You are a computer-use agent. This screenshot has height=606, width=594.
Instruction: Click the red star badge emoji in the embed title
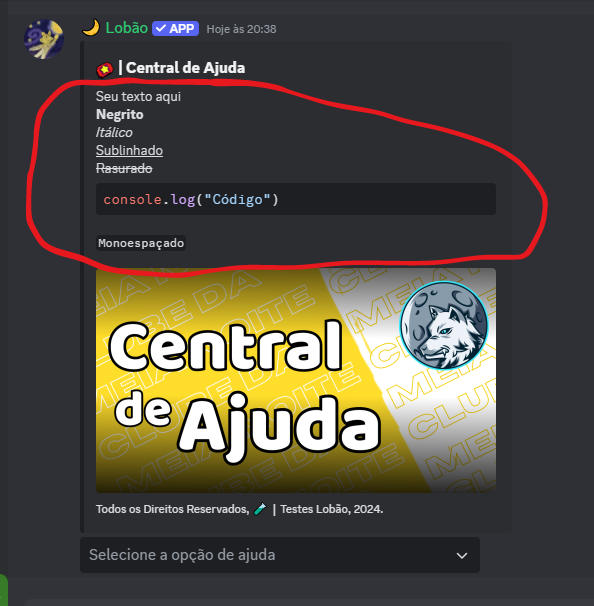[104, 70]
